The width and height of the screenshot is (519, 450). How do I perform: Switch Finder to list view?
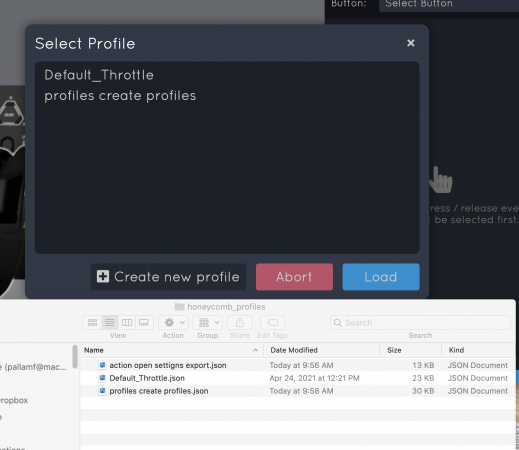pos(110,322)
